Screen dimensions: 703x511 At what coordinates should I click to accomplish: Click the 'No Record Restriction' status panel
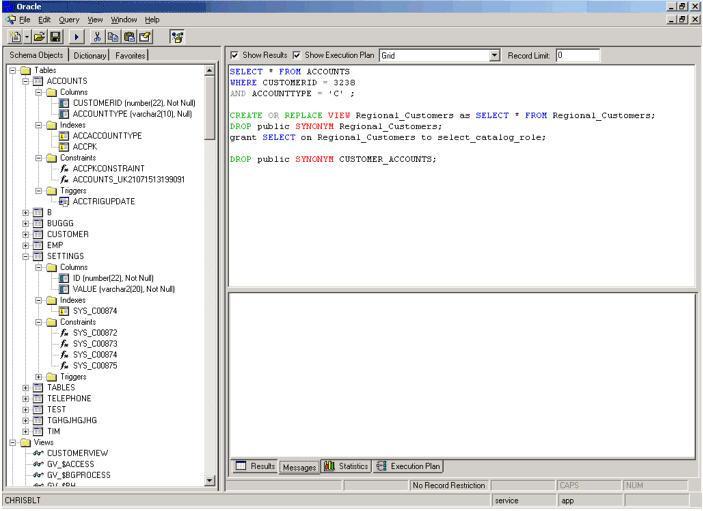(x=449, y=485)
